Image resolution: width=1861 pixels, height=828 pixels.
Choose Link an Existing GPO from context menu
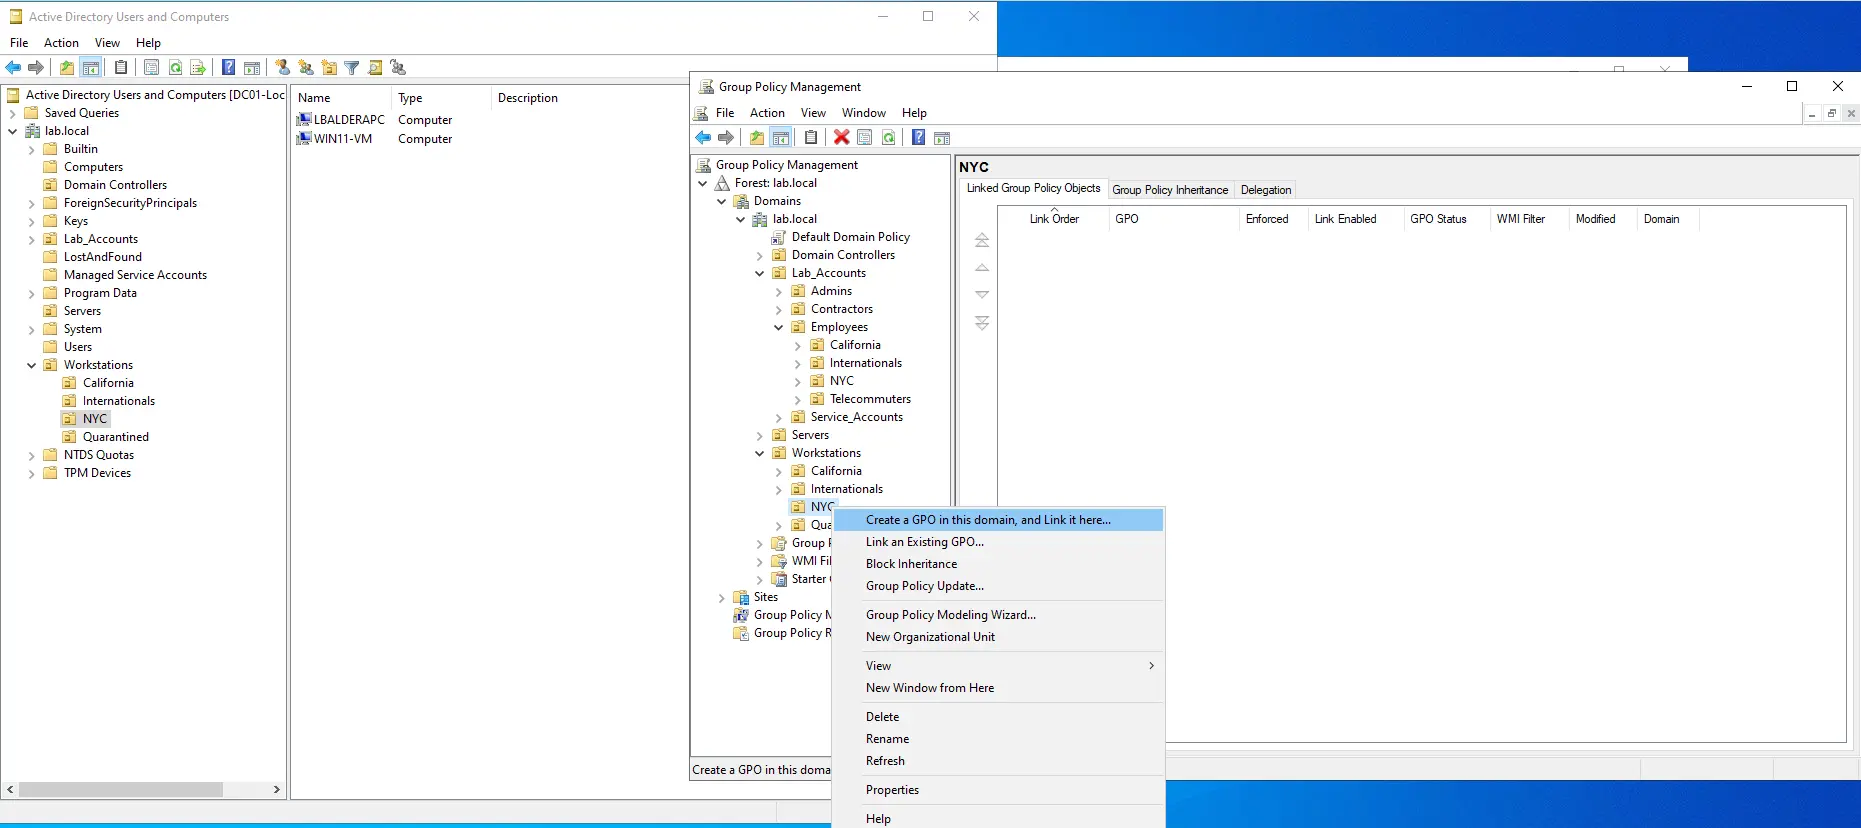click(x=998, y=542)
